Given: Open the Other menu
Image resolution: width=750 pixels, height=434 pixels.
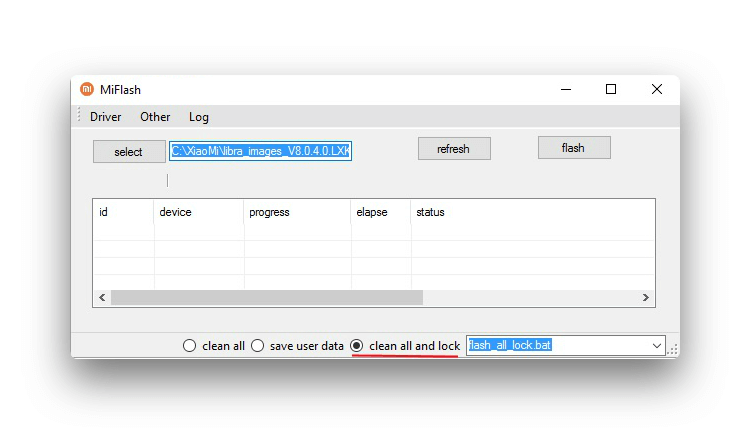Looking at the screenshot, I should click(155, 117).
